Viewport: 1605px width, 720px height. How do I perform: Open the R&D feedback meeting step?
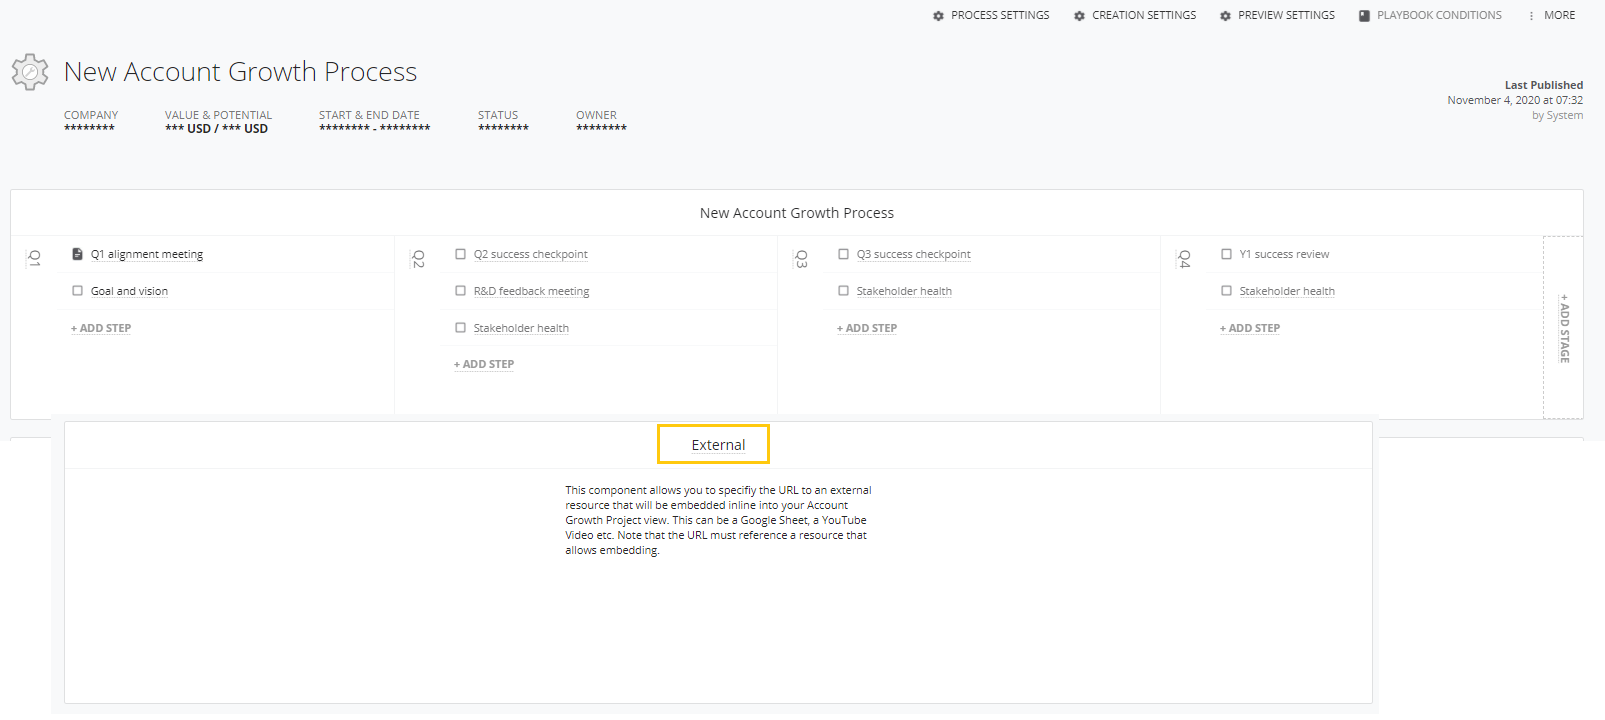pyautogui.click(x=531, y=291)
